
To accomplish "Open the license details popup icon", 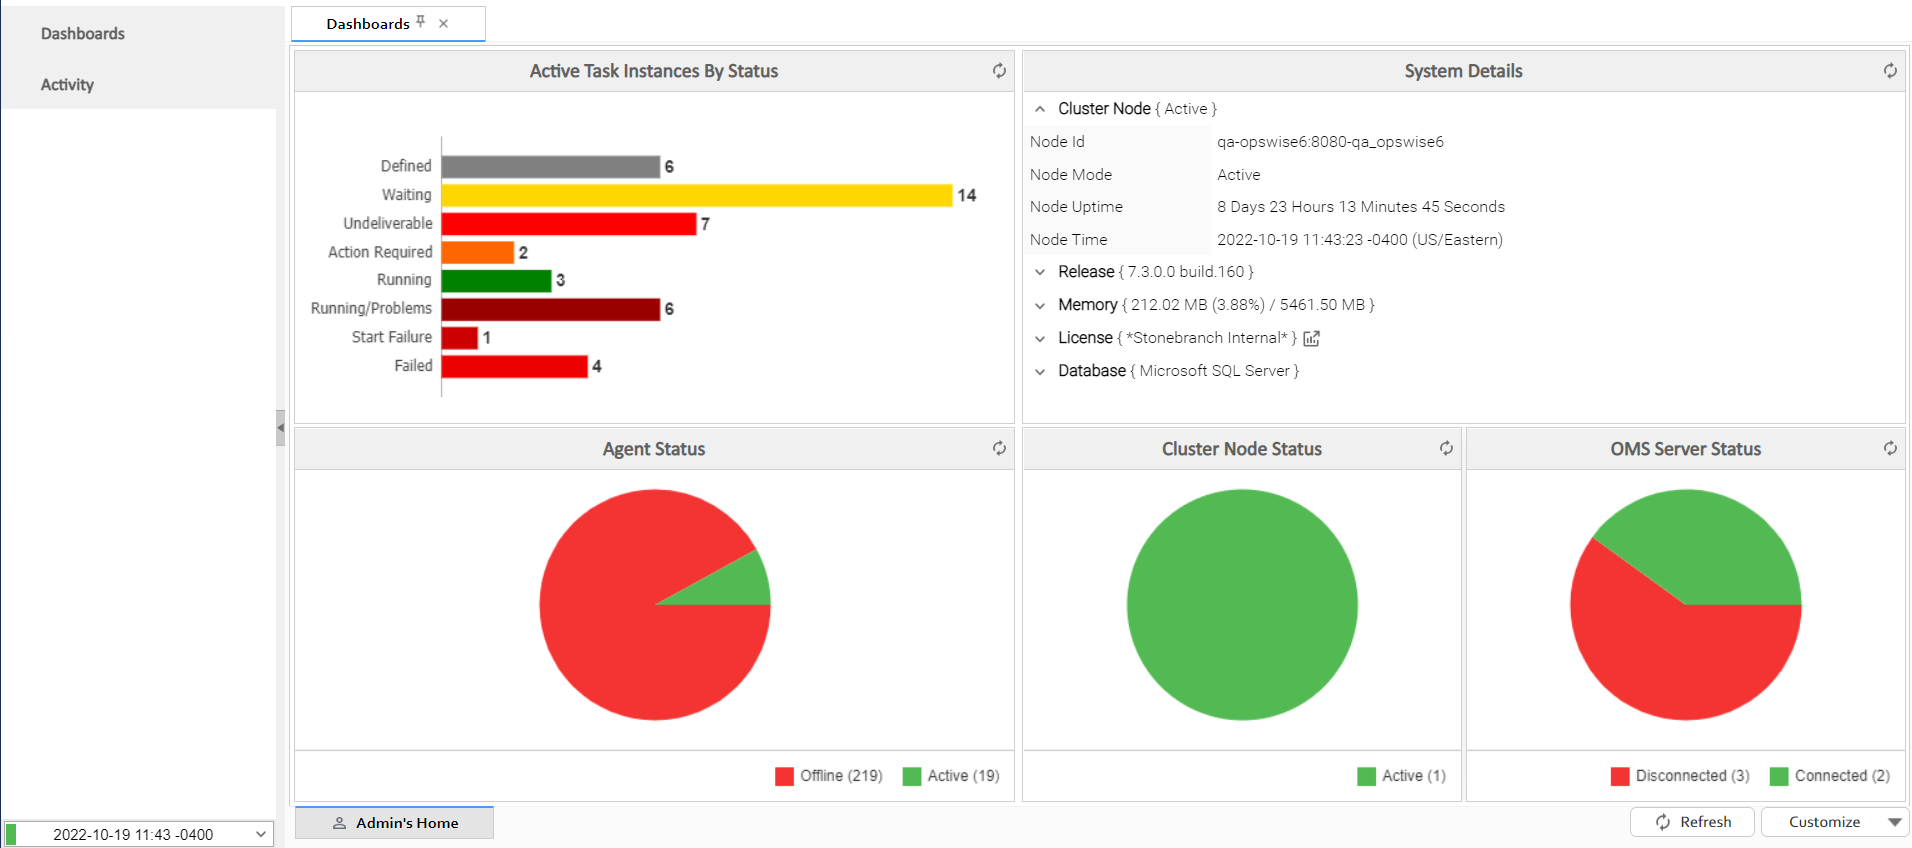I will click(1312, 339).
